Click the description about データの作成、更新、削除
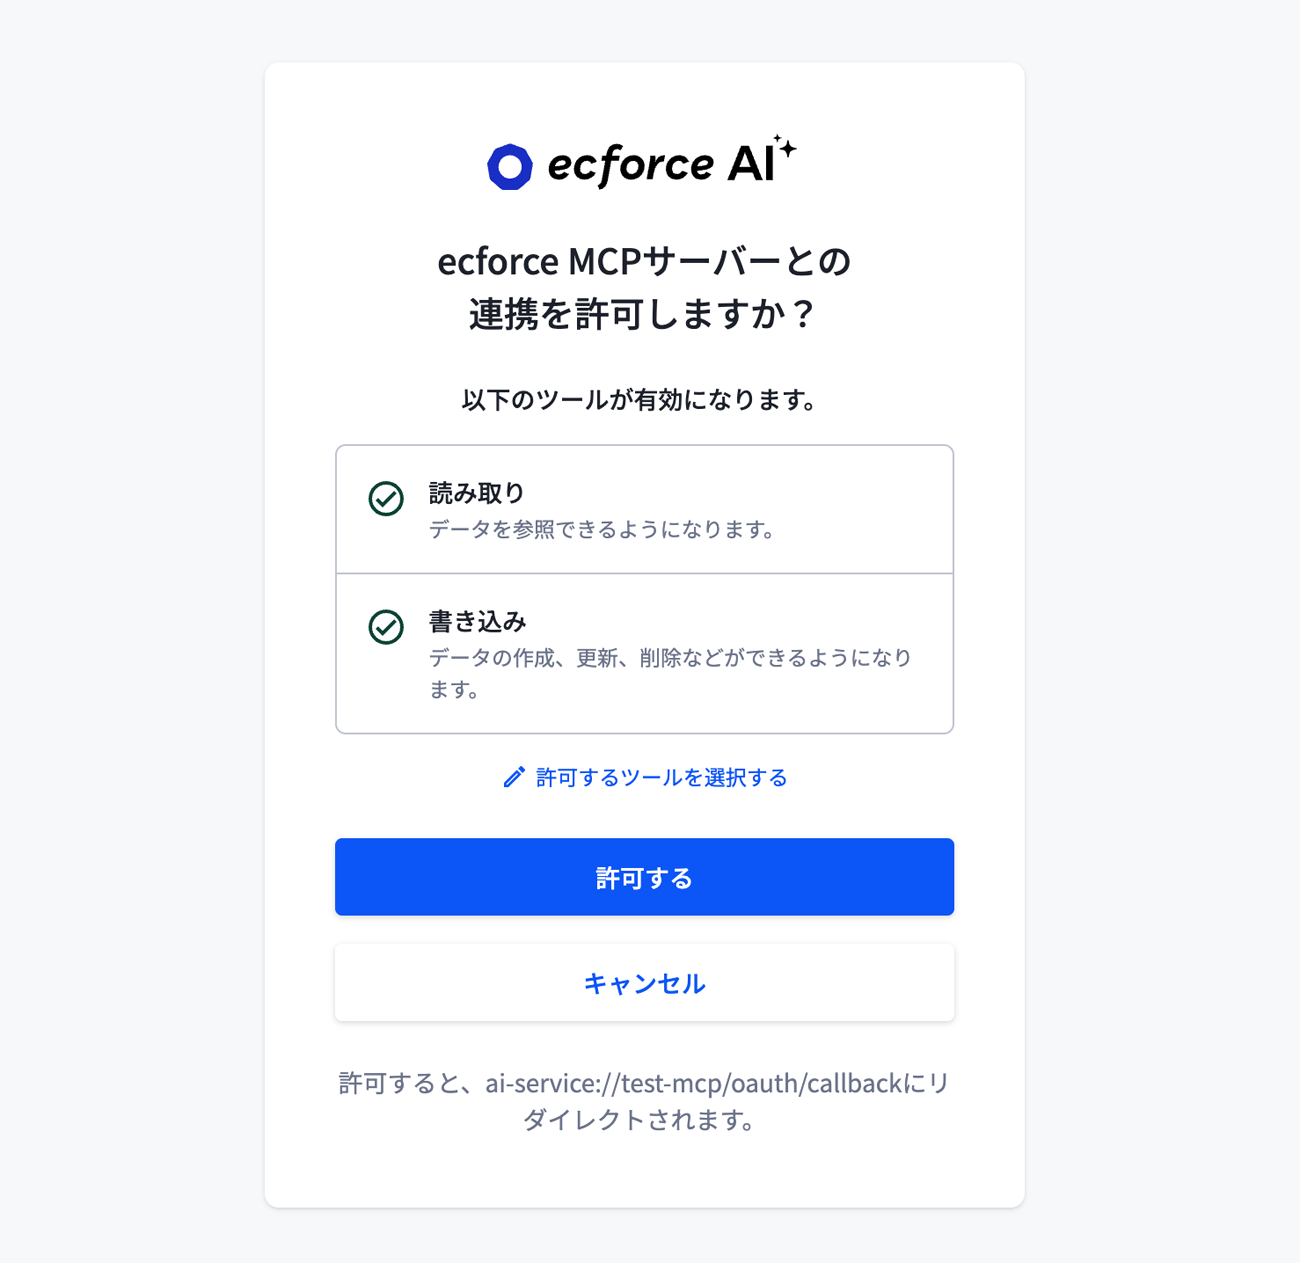The image size is (1300, 1263). click(x=671, y=673)
